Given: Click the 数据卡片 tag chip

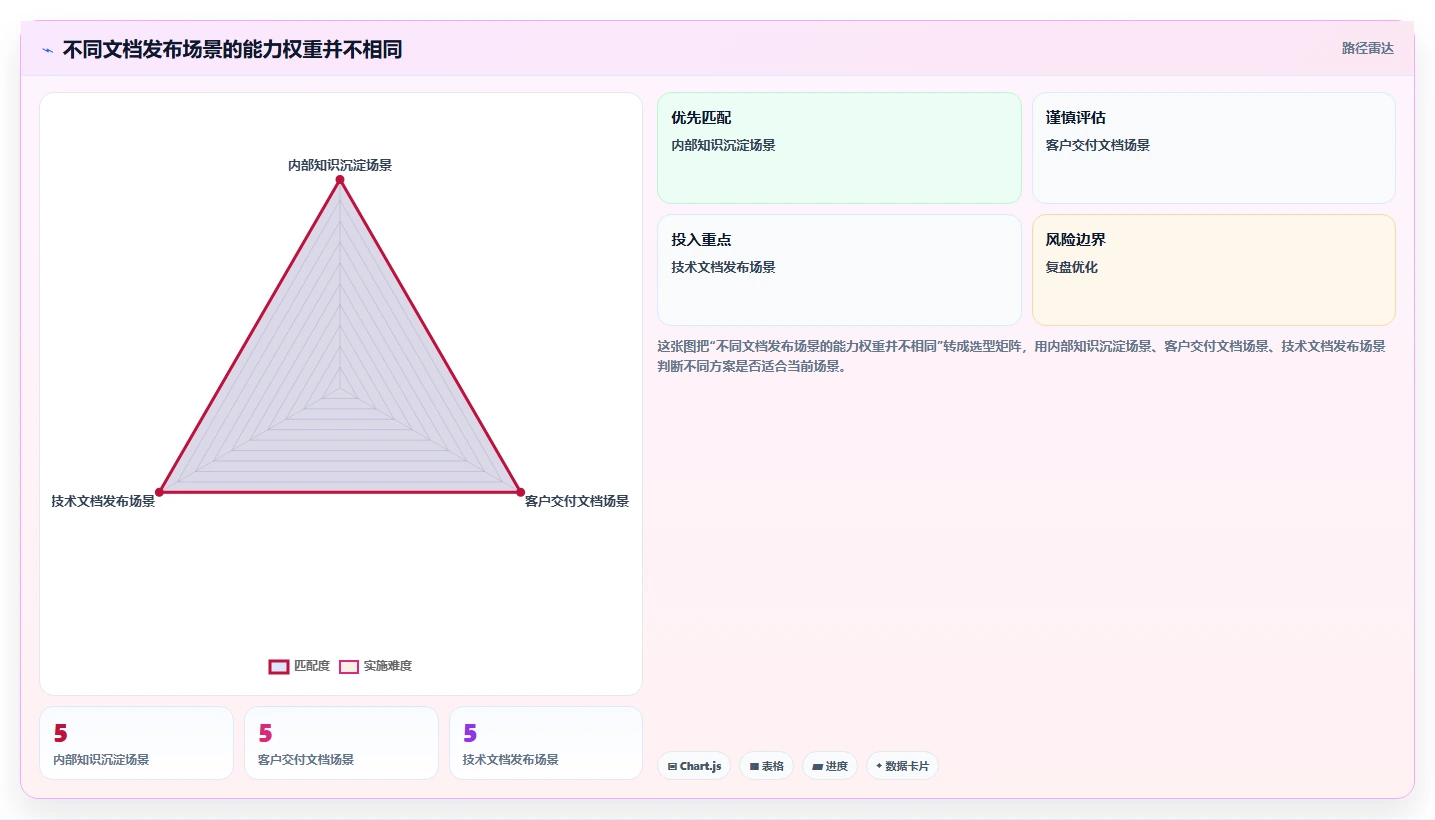Looking at the screenshot, I should pyautogui.click(x=902, y=766).
